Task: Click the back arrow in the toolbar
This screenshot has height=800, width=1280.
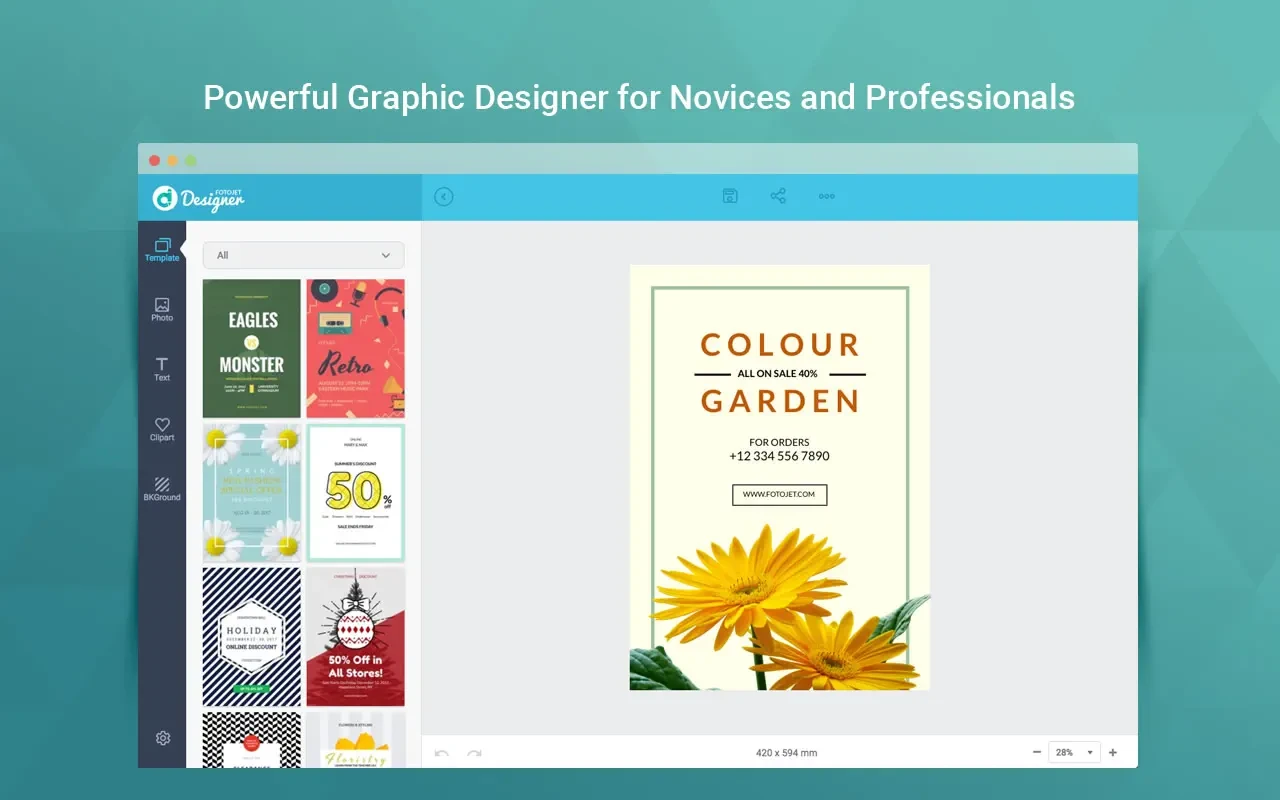Action: pyautogui.click(x=443, y=196)
